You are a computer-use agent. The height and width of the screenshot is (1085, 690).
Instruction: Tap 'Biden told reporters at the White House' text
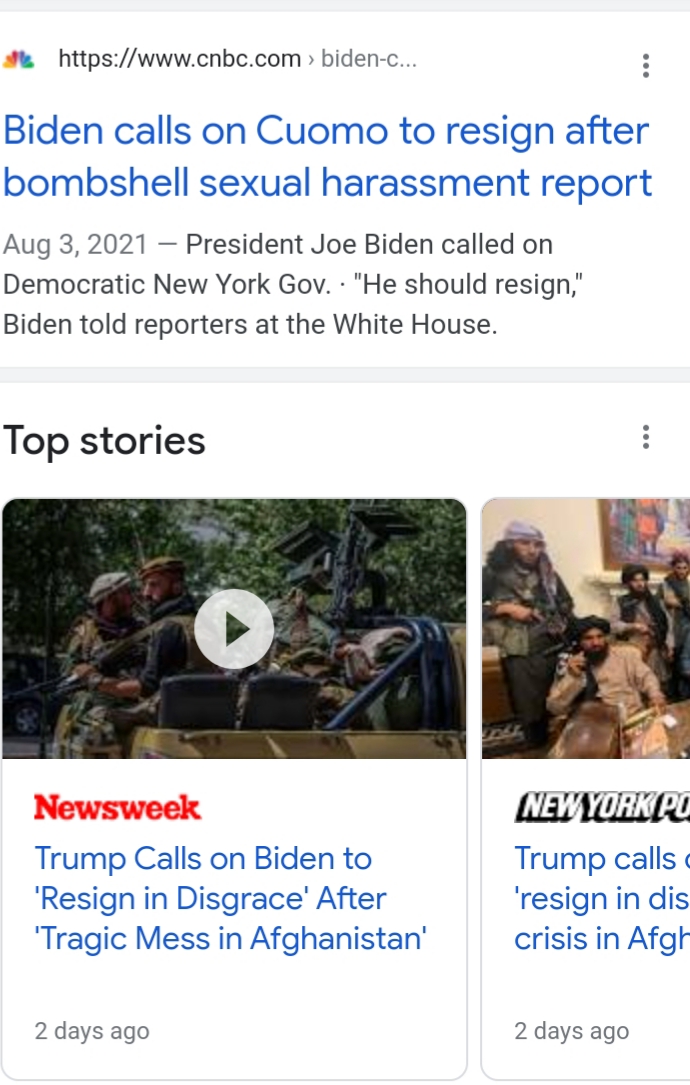tap(250, 325)
